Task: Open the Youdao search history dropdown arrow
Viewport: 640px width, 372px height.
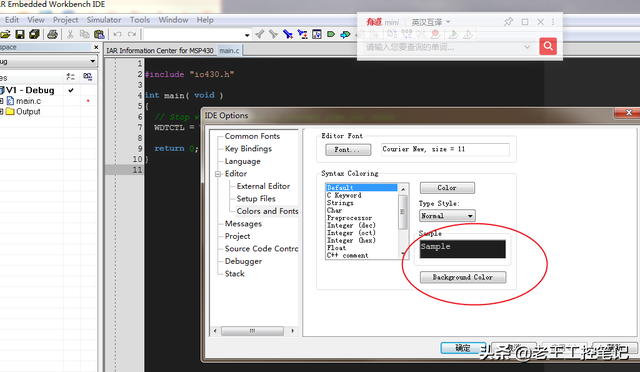Action: 527,47
